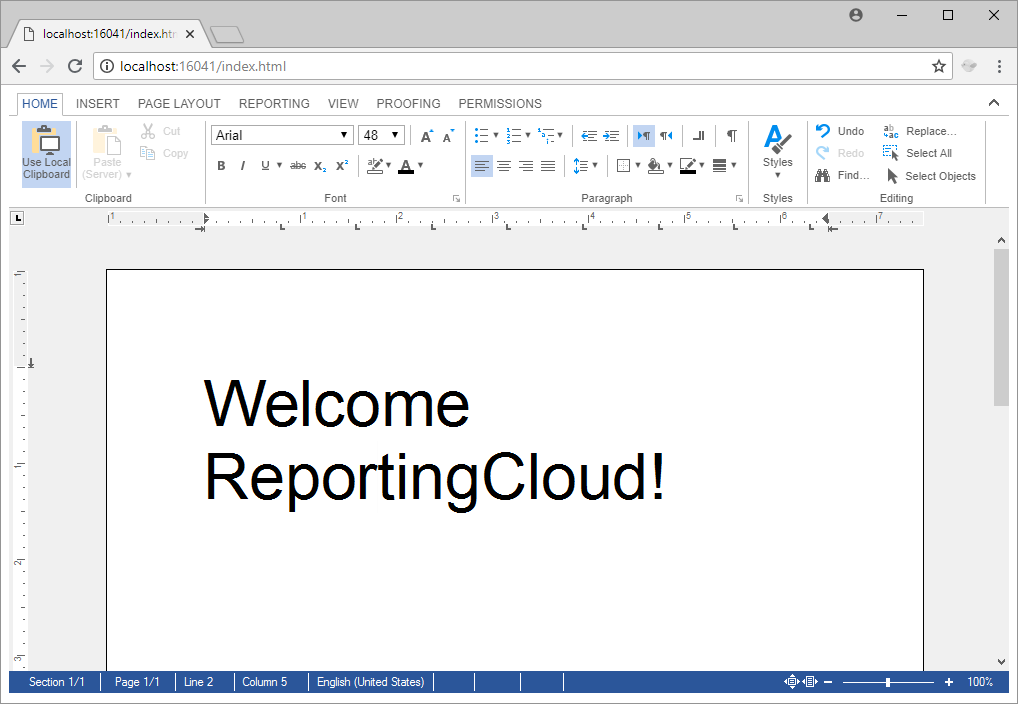Decrease paragraph indent
This screenshot has height=704, width=1018.
point(589,136)
